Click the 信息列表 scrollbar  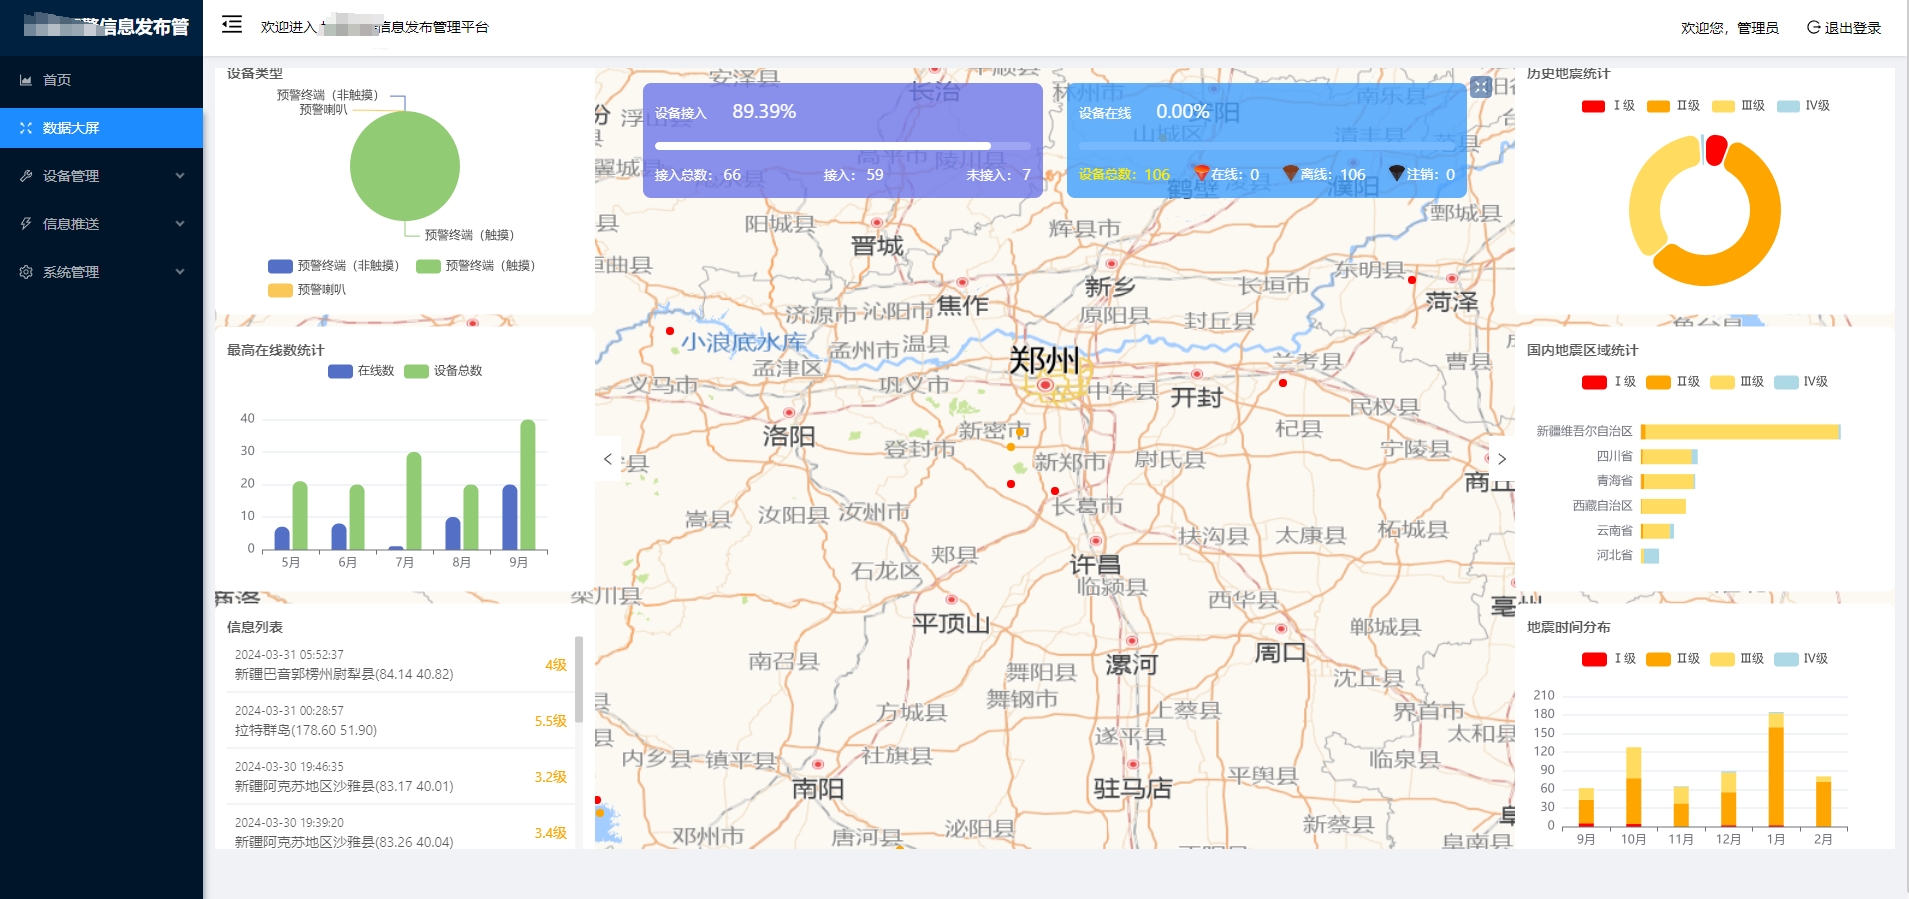(x=578, y=679)
